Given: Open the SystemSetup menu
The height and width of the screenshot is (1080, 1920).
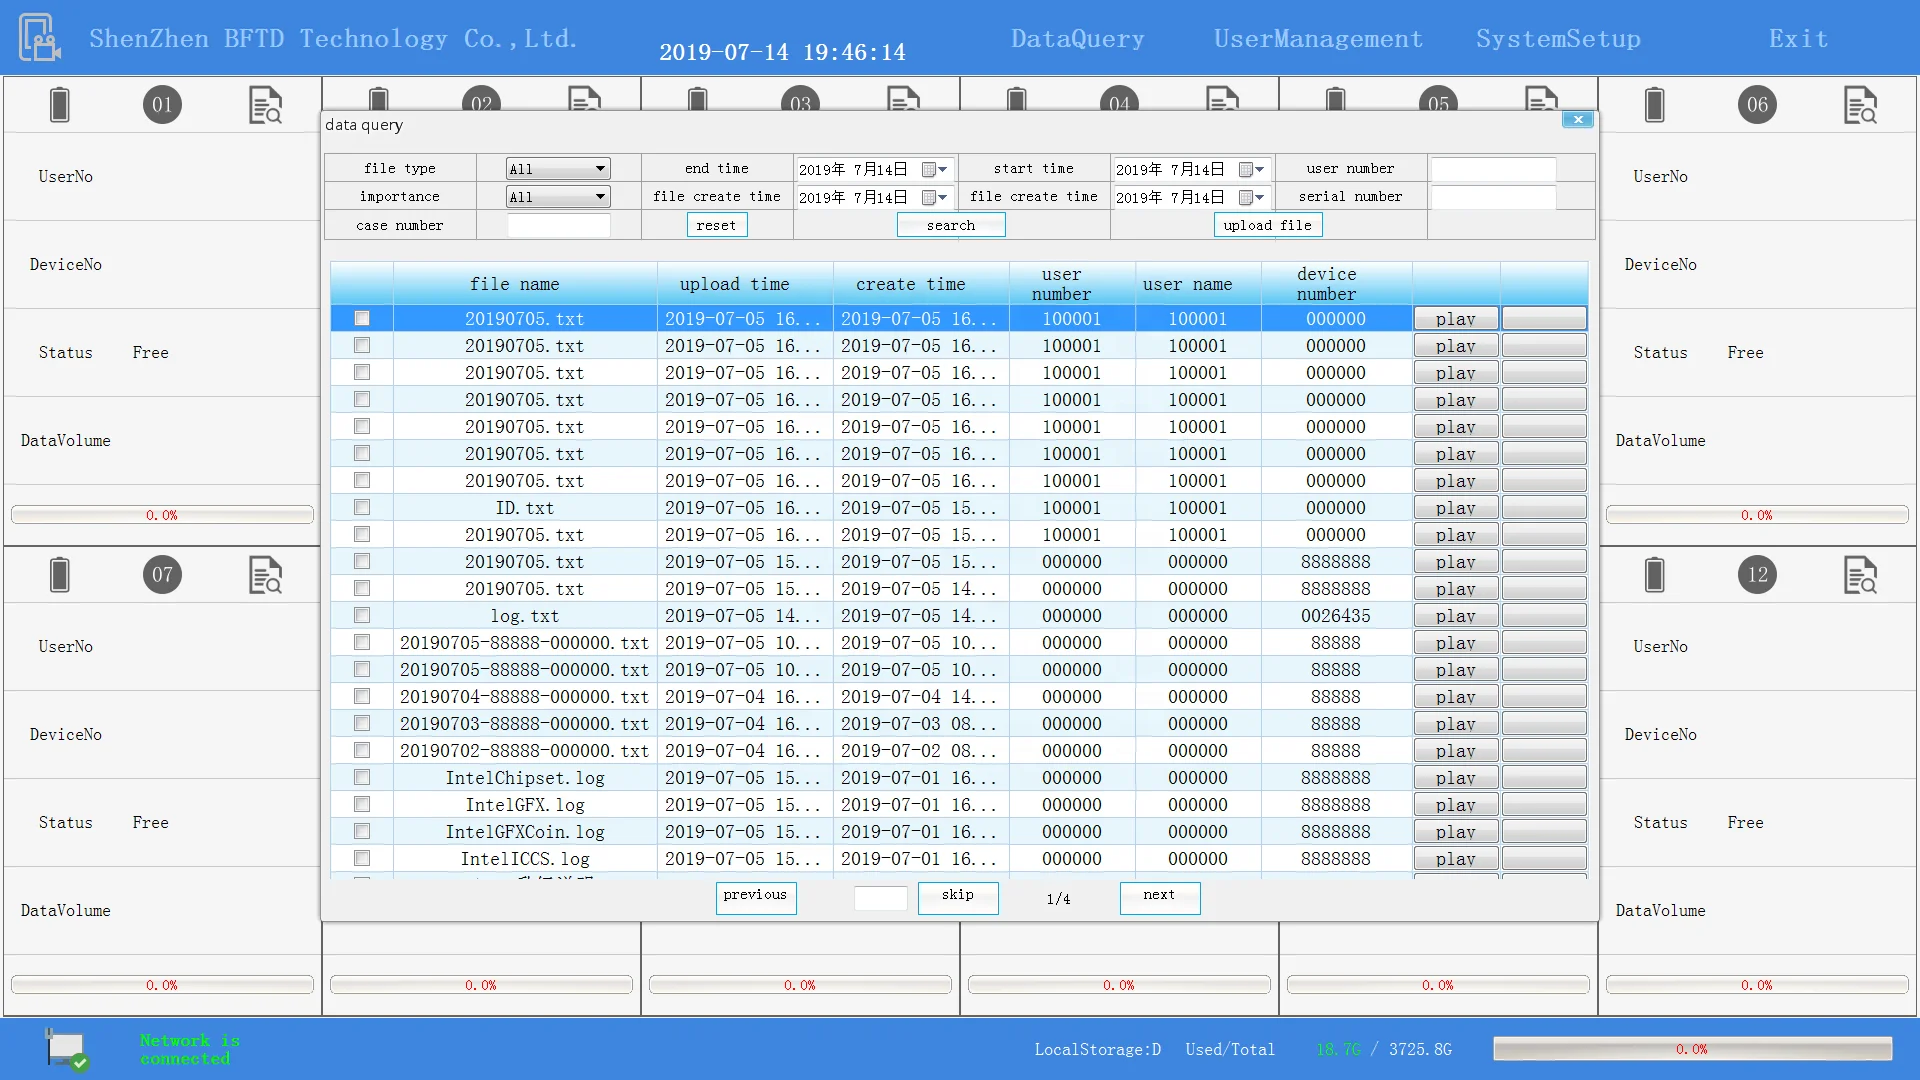Looking at the screenshot, I should (x=1558, y=39).
